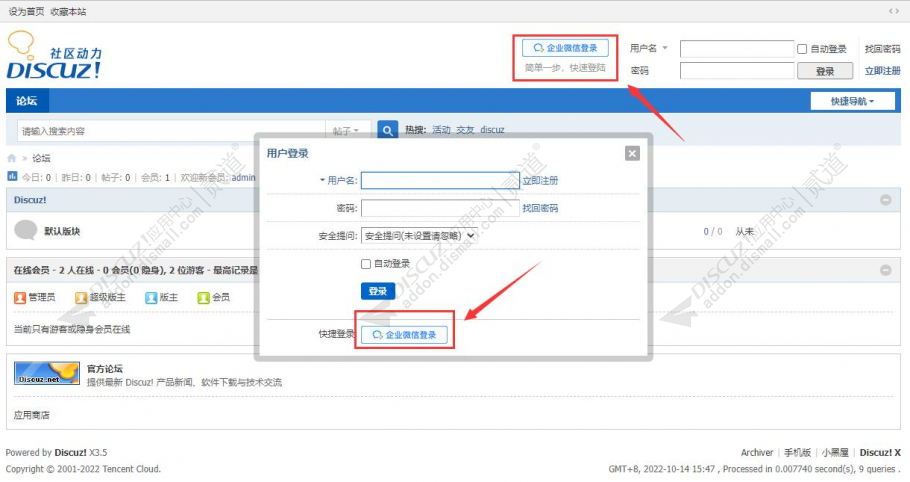Screen dimensions: 910x482
Task: Open the 应用商店 link
Action: pos(32,415)
